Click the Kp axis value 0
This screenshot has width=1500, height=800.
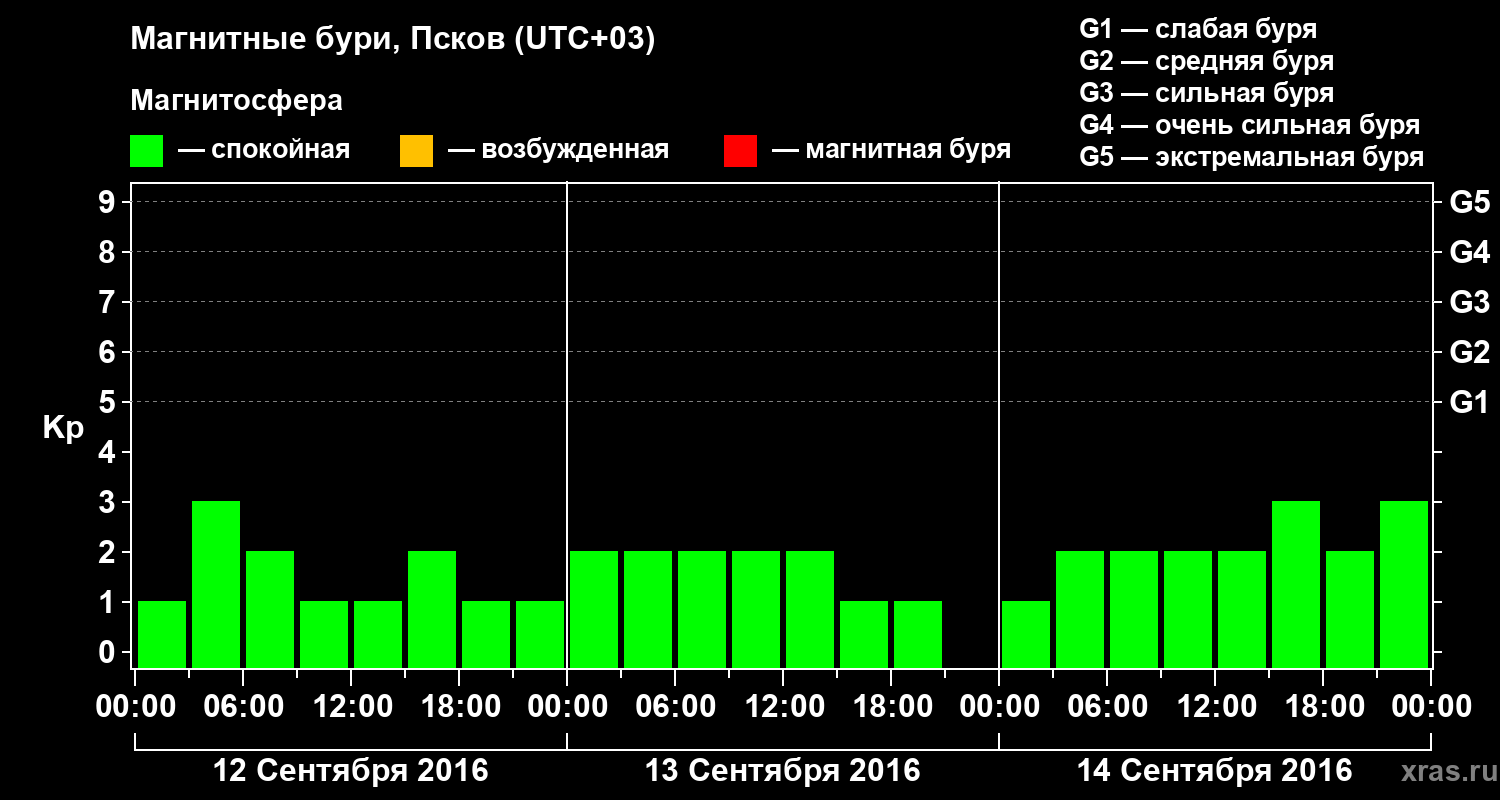click(x=109, y=653)
